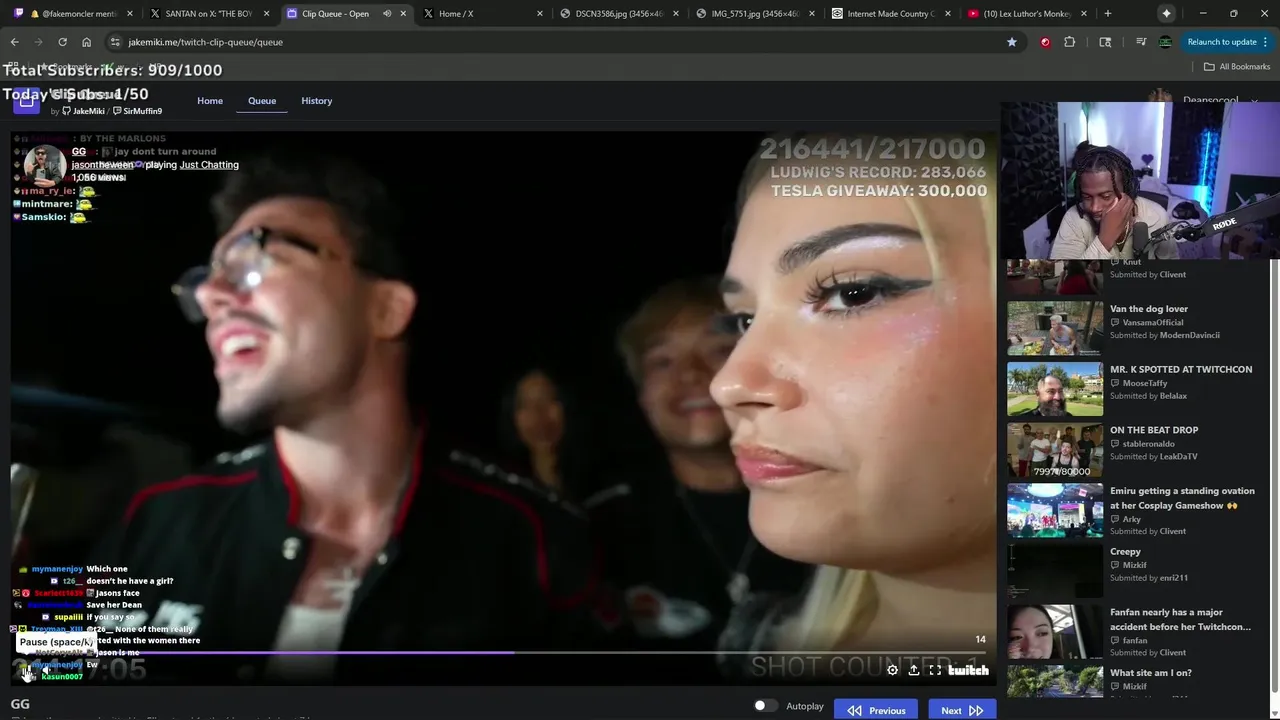Skip to the Next clip
The height and width of the screenshot is (720, 1280).
[962, 710]
